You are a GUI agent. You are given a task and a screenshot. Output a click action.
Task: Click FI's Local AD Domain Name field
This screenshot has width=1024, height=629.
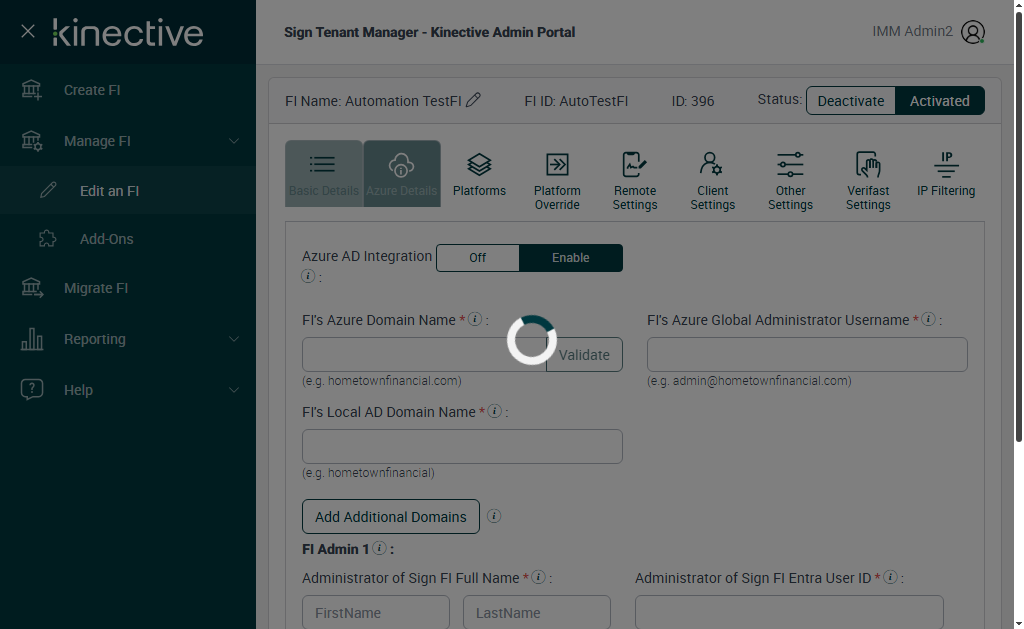(x=462, y=446)
